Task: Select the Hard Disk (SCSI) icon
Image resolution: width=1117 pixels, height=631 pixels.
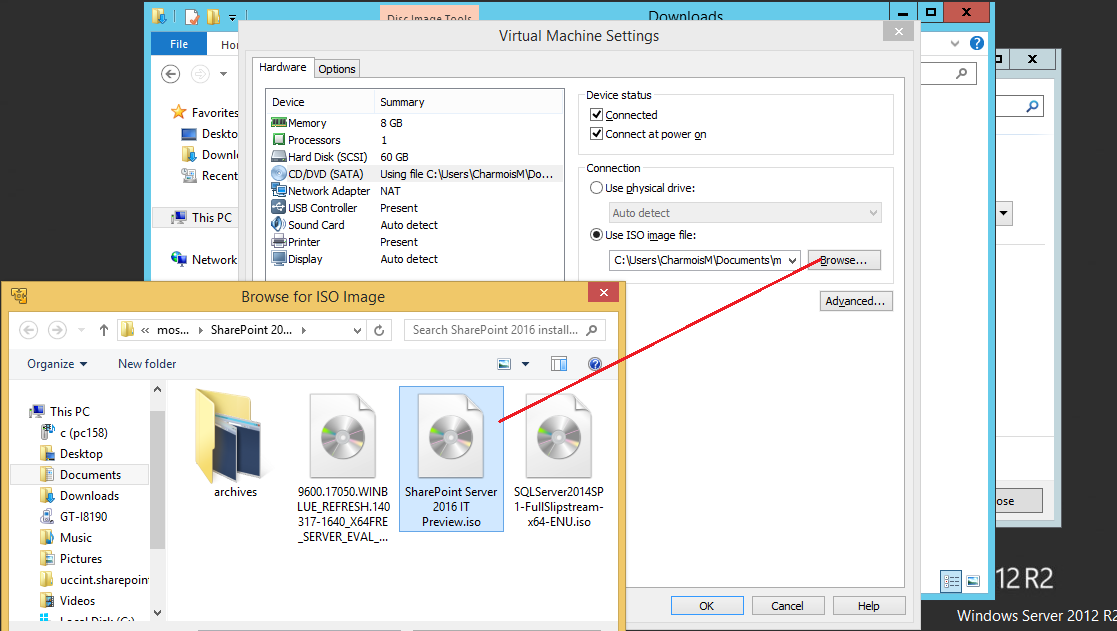Action: pyautogui.click(x=279, y=157)
